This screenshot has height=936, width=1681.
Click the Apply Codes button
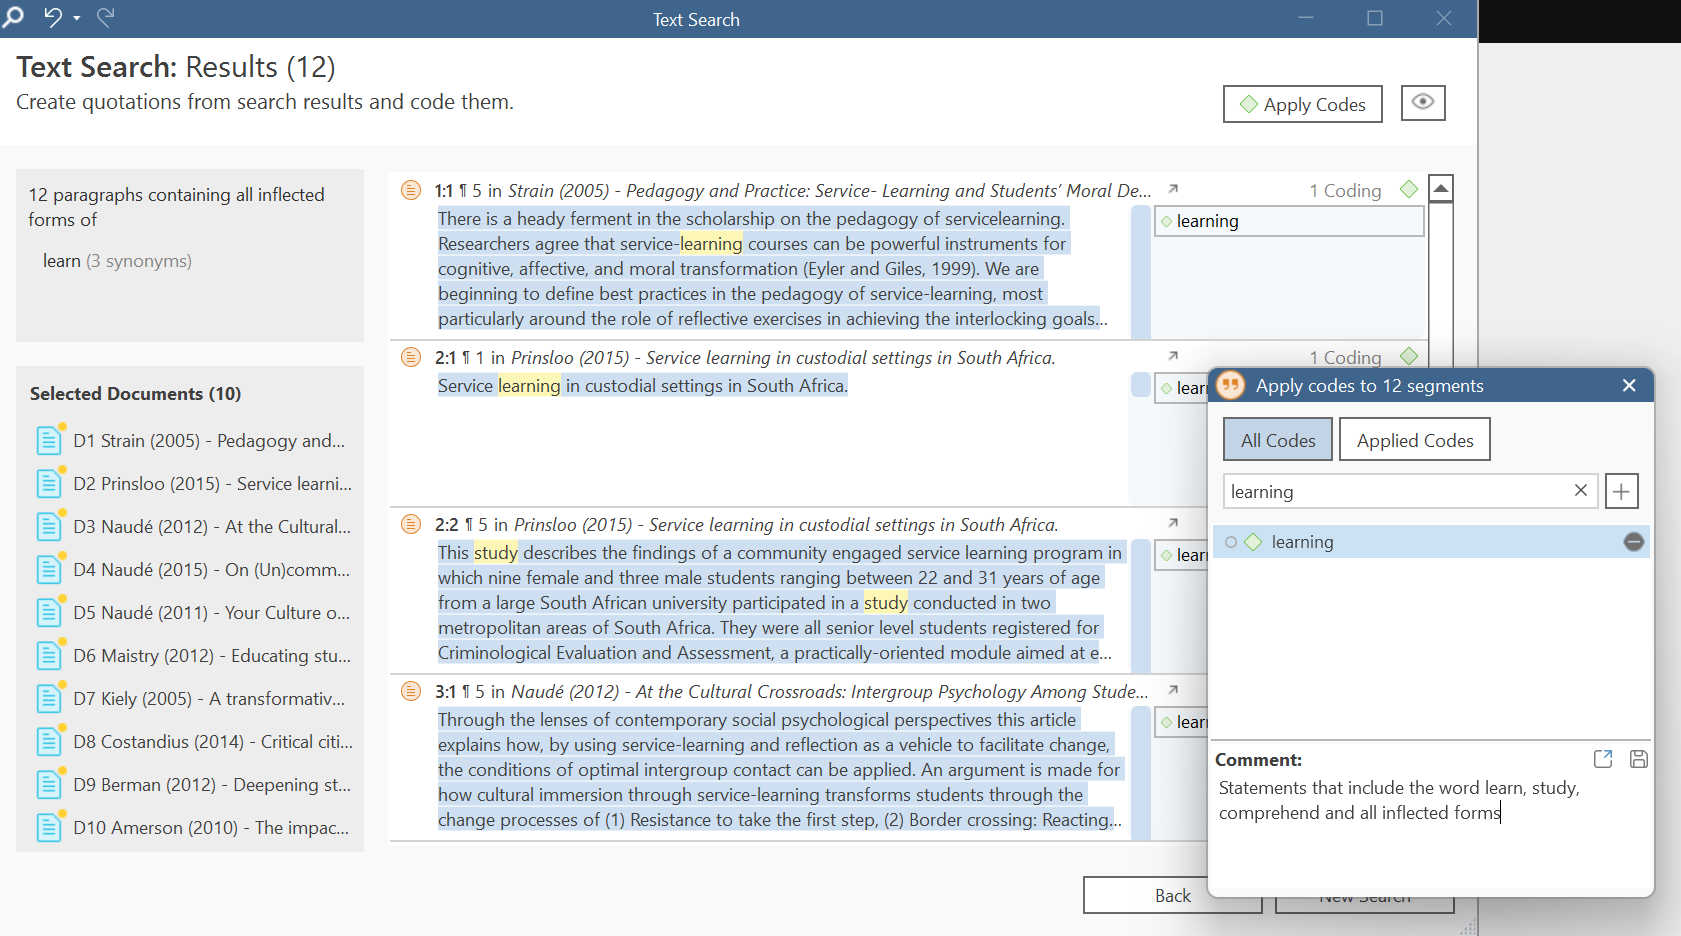click(1302, 104)
